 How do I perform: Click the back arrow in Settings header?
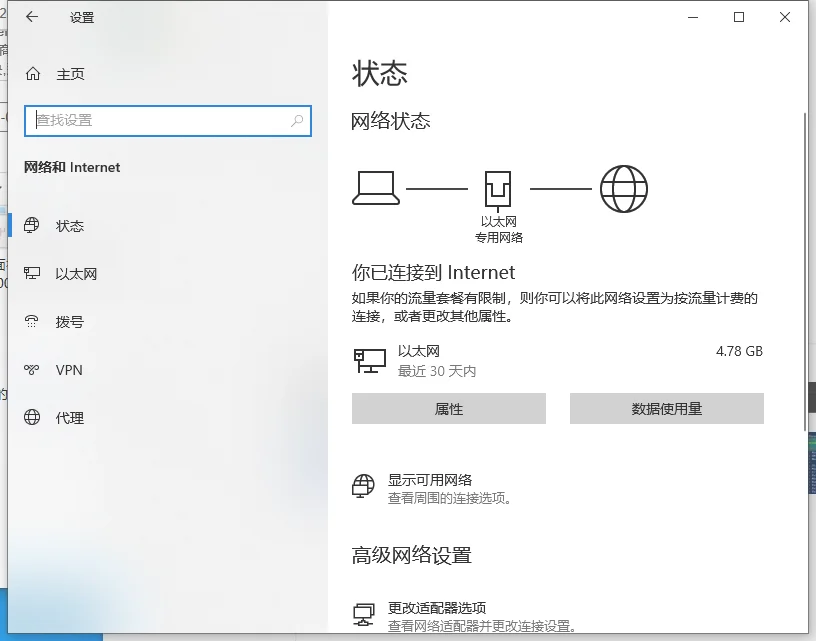coord(33,17)
